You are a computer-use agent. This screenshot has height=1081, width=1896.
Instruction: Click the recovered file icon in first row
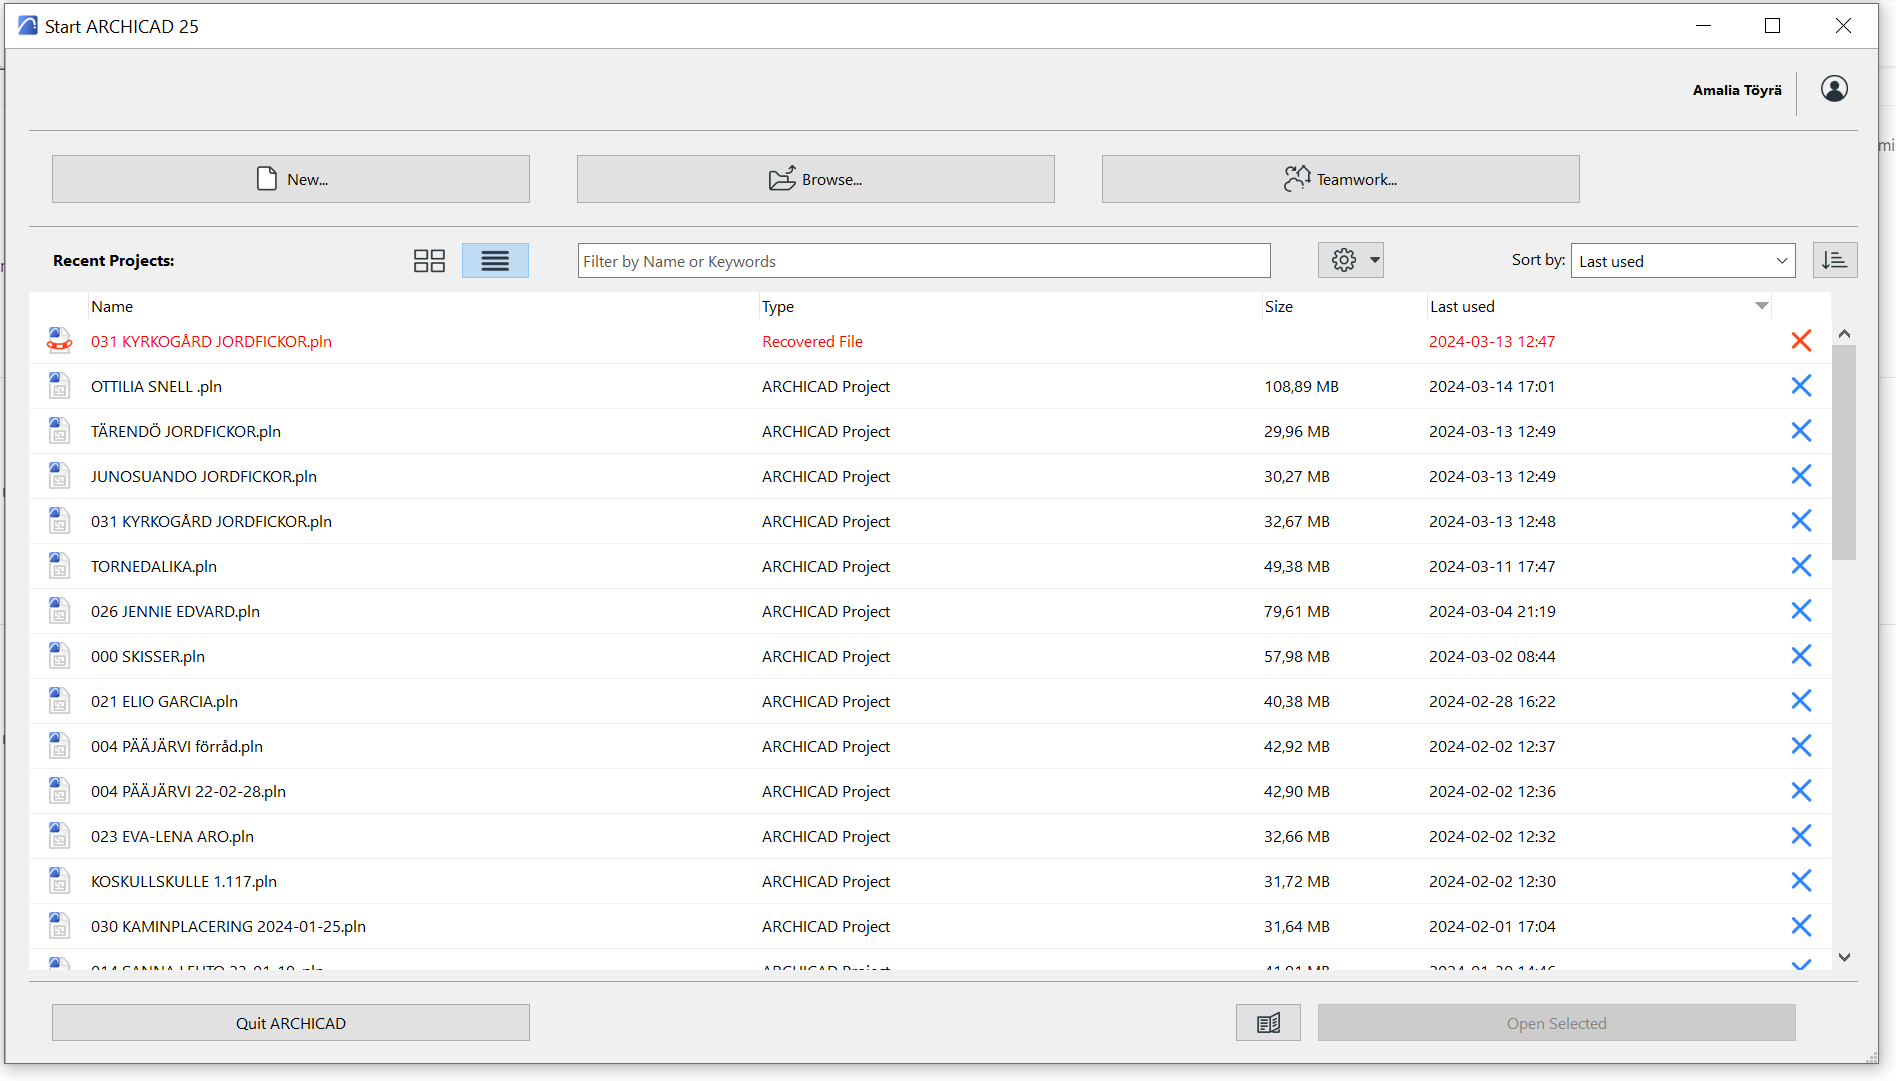pos(59,341)
